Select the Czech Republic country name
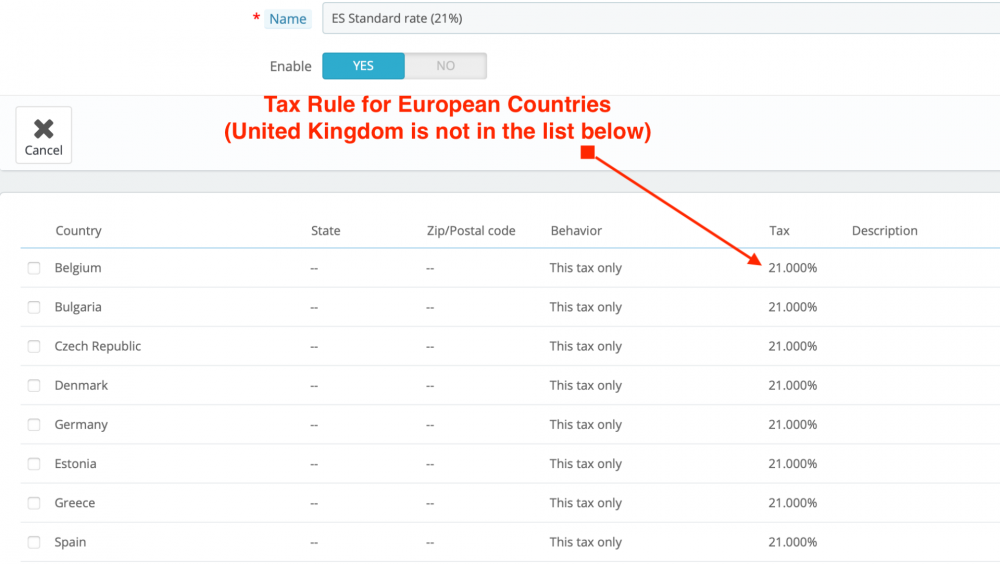 click(x=98, y=346)
